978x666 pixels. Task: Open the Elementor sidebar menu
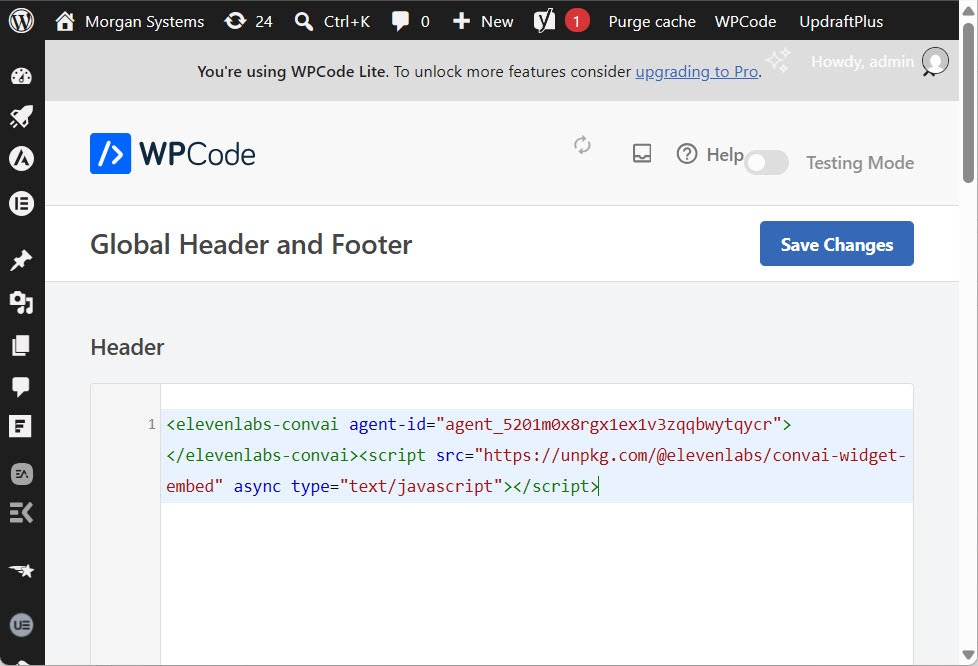coord(21,203)
